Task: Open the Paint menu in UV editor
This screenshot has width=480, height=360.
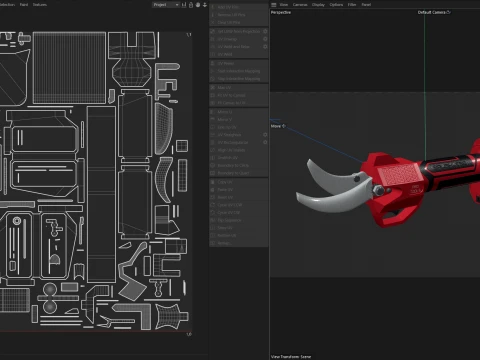Action: (x=24, y=5)
